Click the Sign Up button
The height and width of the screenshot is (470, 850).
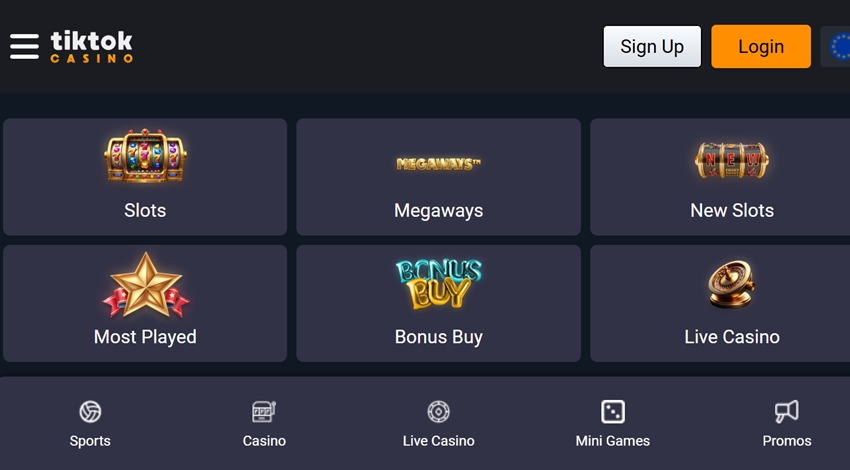click(652, 47)
